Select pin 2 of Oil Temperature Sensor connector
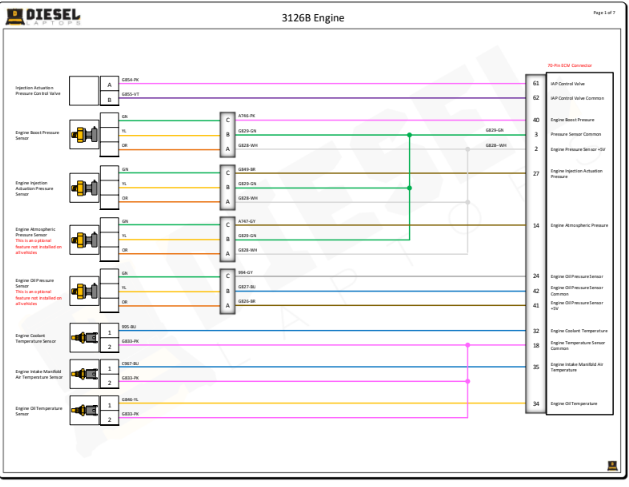This screenshot has height=487, width=629. tap(110, 419)
